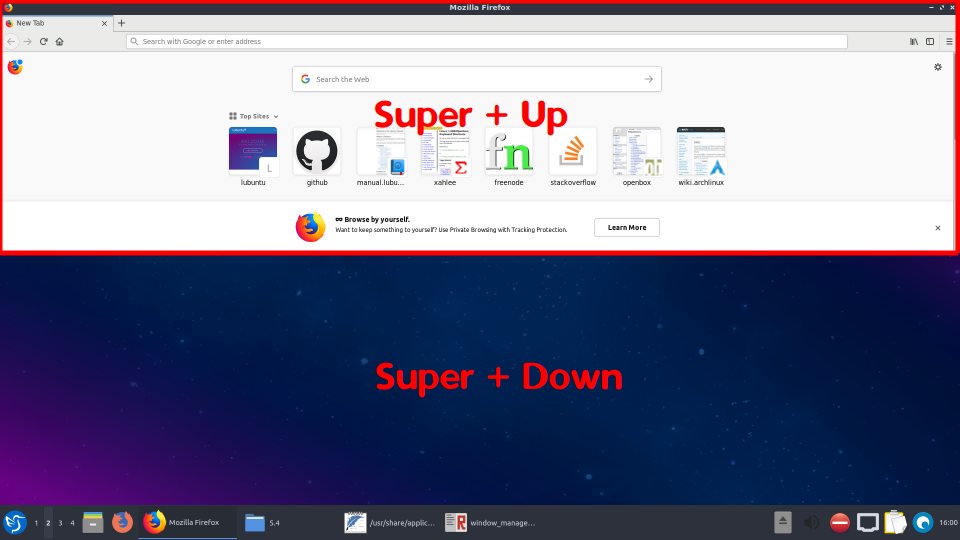Open the volume control tray icon
The height and width of the screenshot is (540, 960).
pos(811,522)
